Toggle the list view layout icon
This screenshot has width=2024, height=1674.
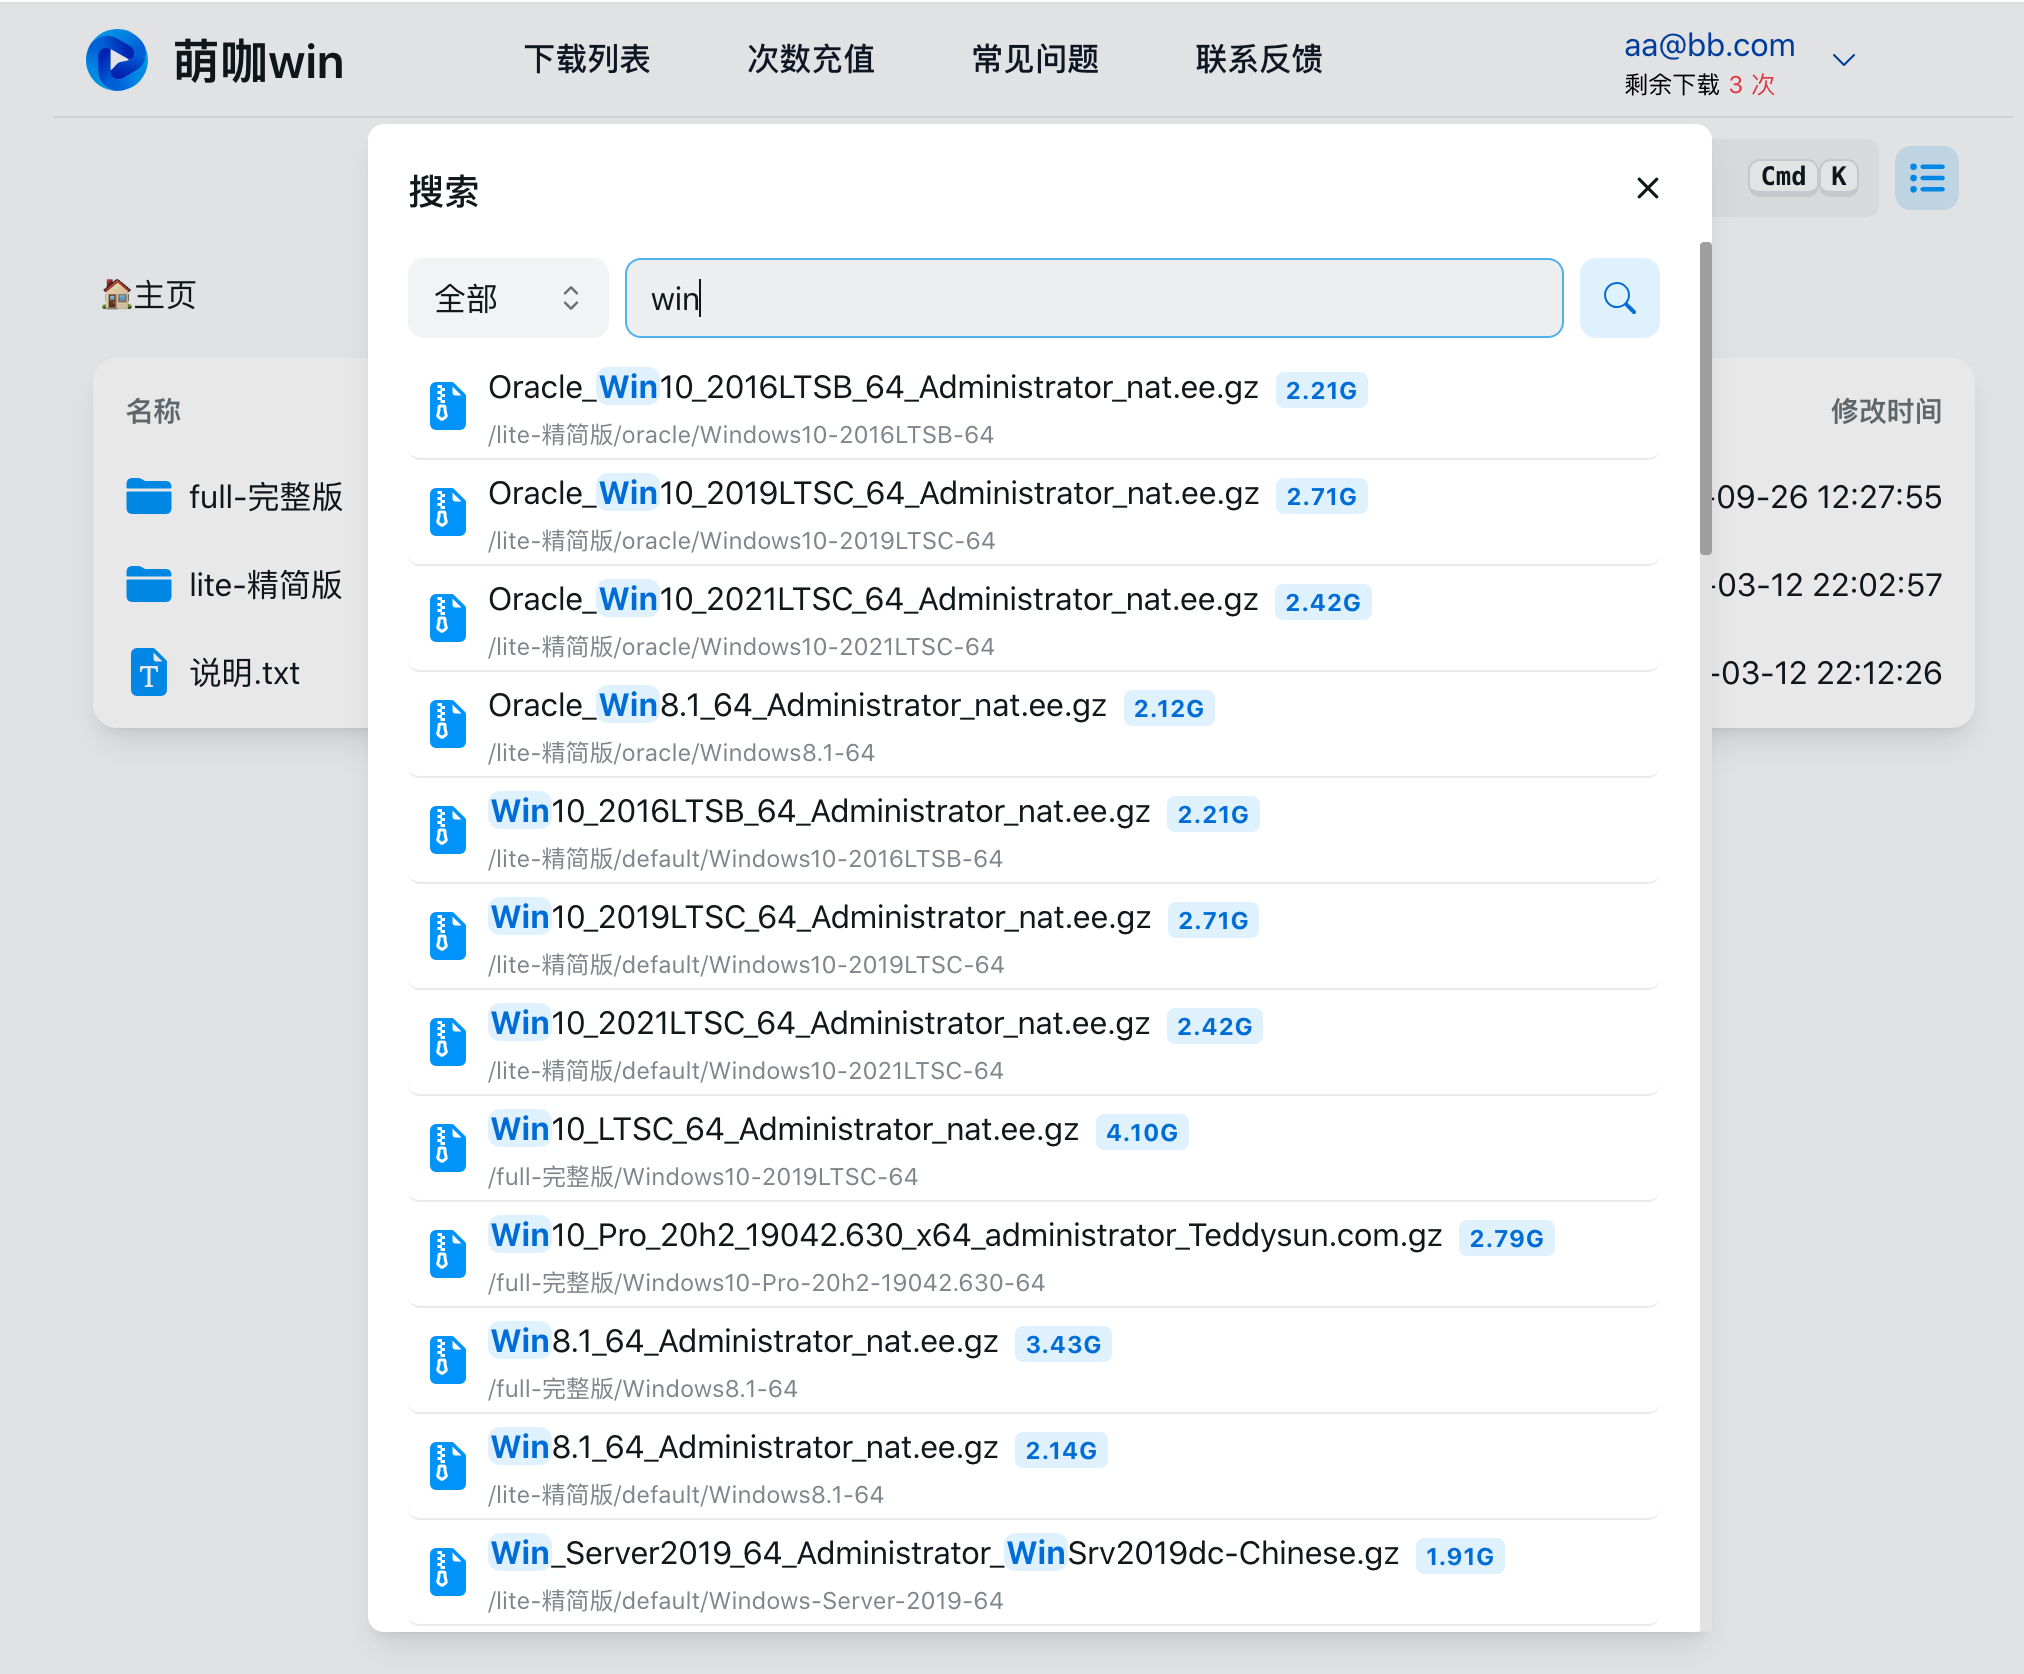click(x=1926, y=179)
